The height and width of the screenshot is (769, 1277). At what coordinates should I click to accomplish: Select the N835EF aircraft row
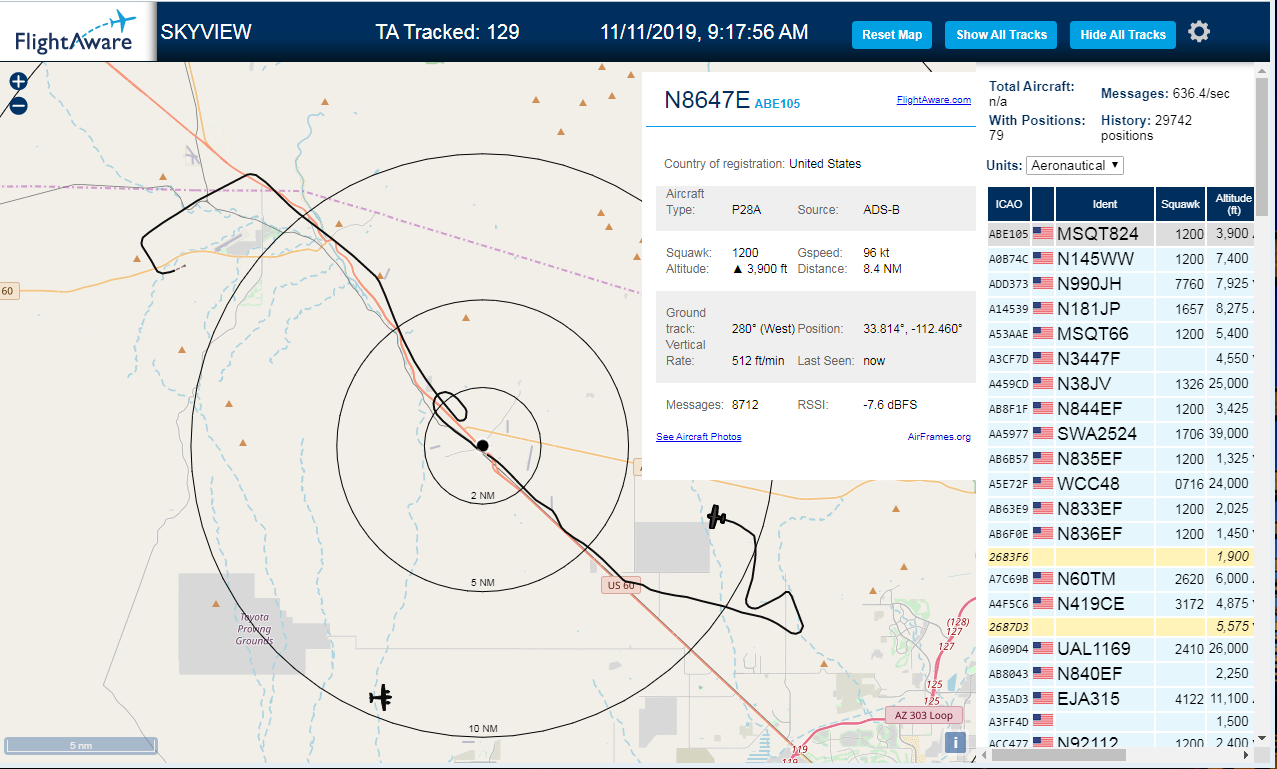(1120, 459)
